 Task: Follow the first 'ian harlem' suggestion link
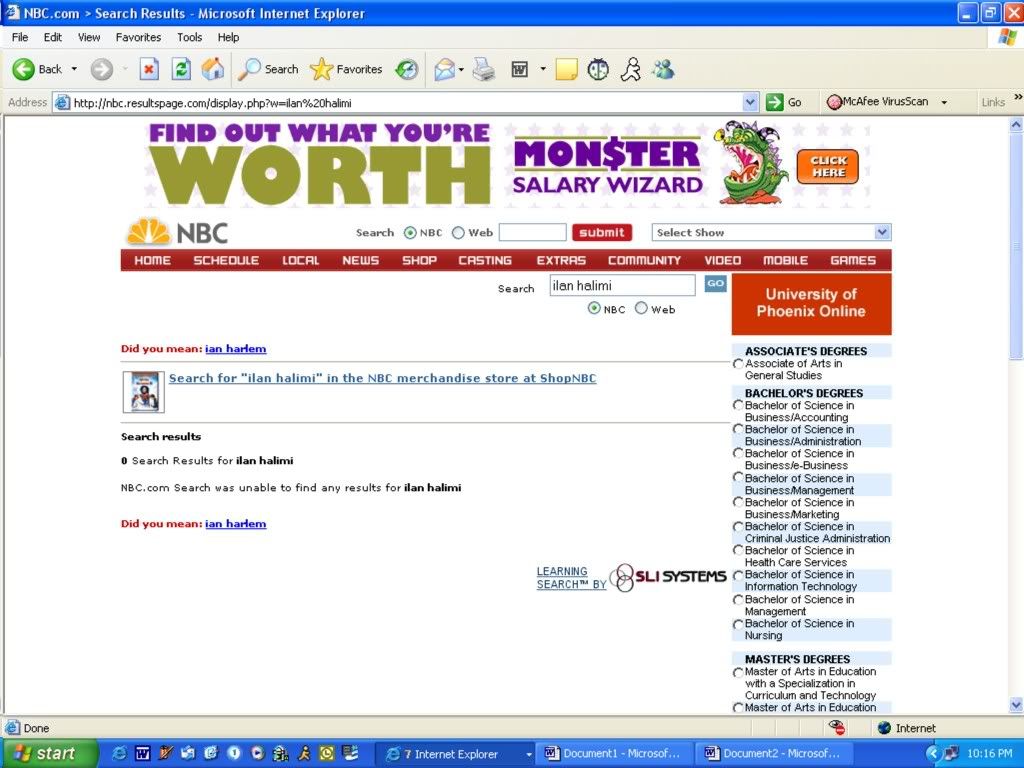coord(236,349)
